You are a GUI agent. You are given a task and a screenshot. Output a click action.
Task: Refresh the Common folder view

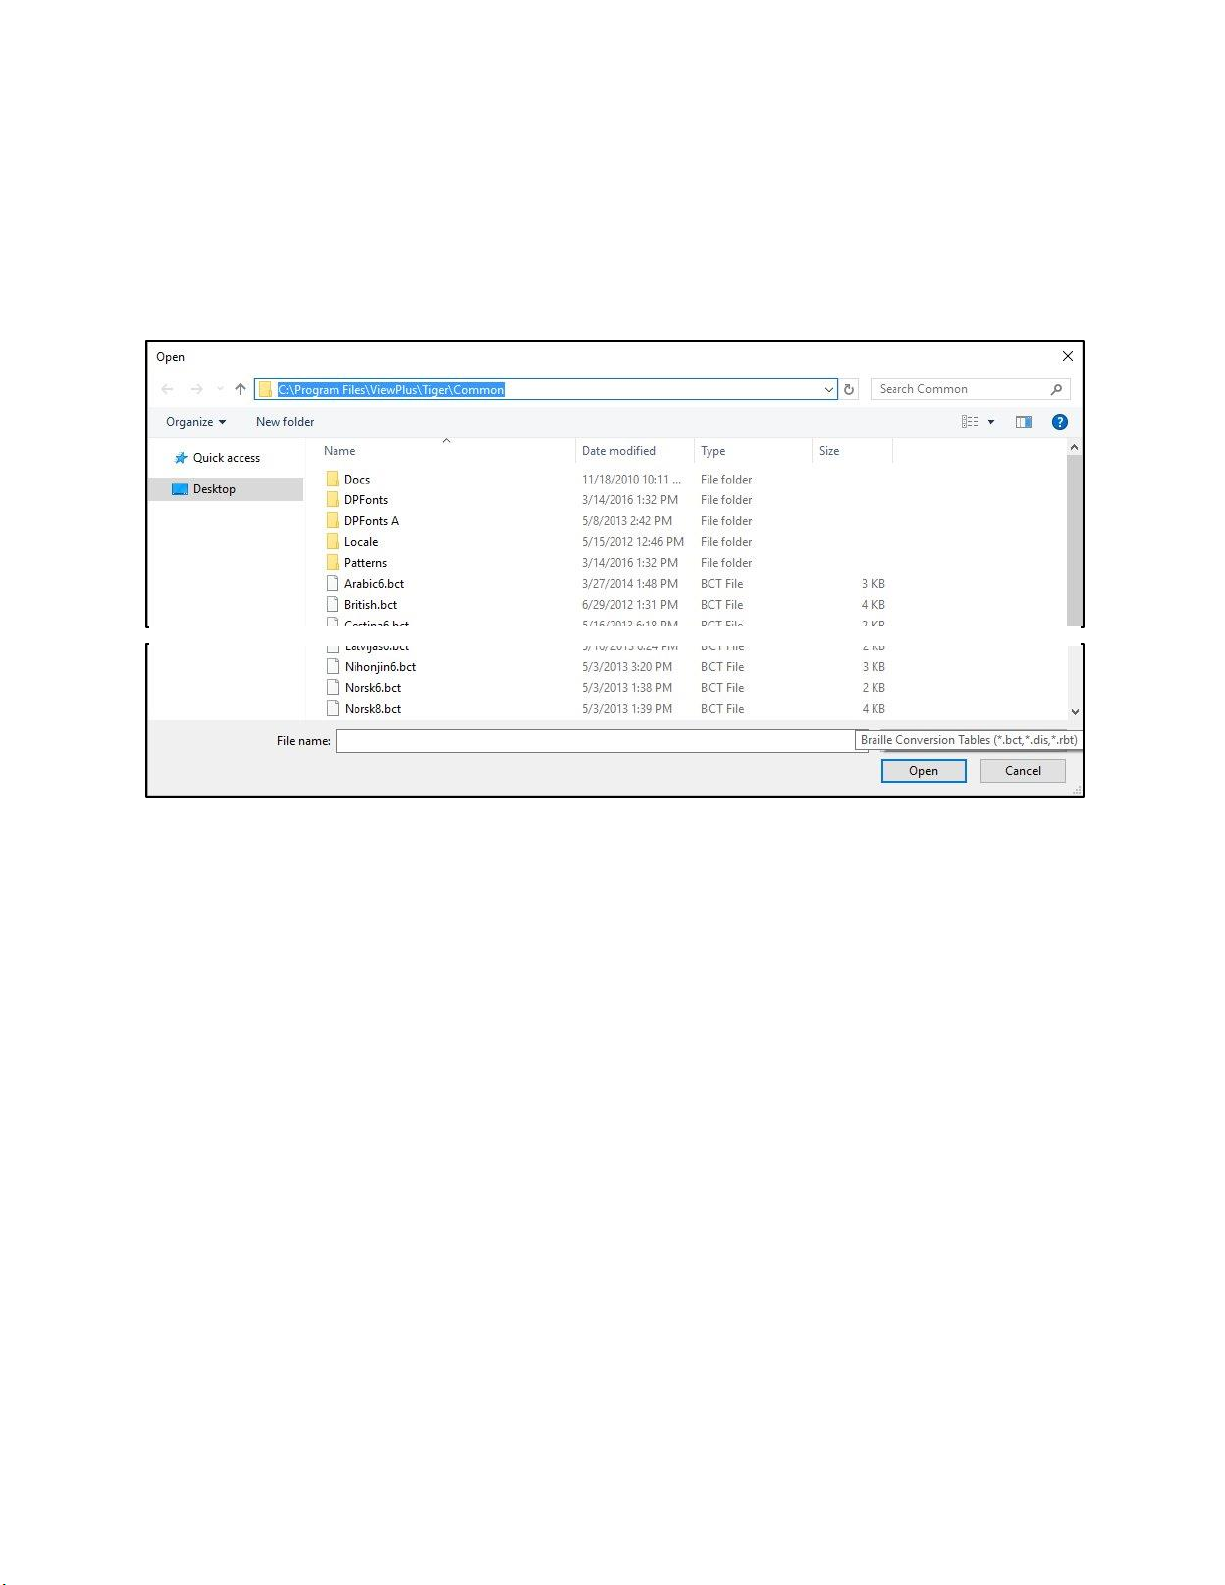[x=849, y=390]
